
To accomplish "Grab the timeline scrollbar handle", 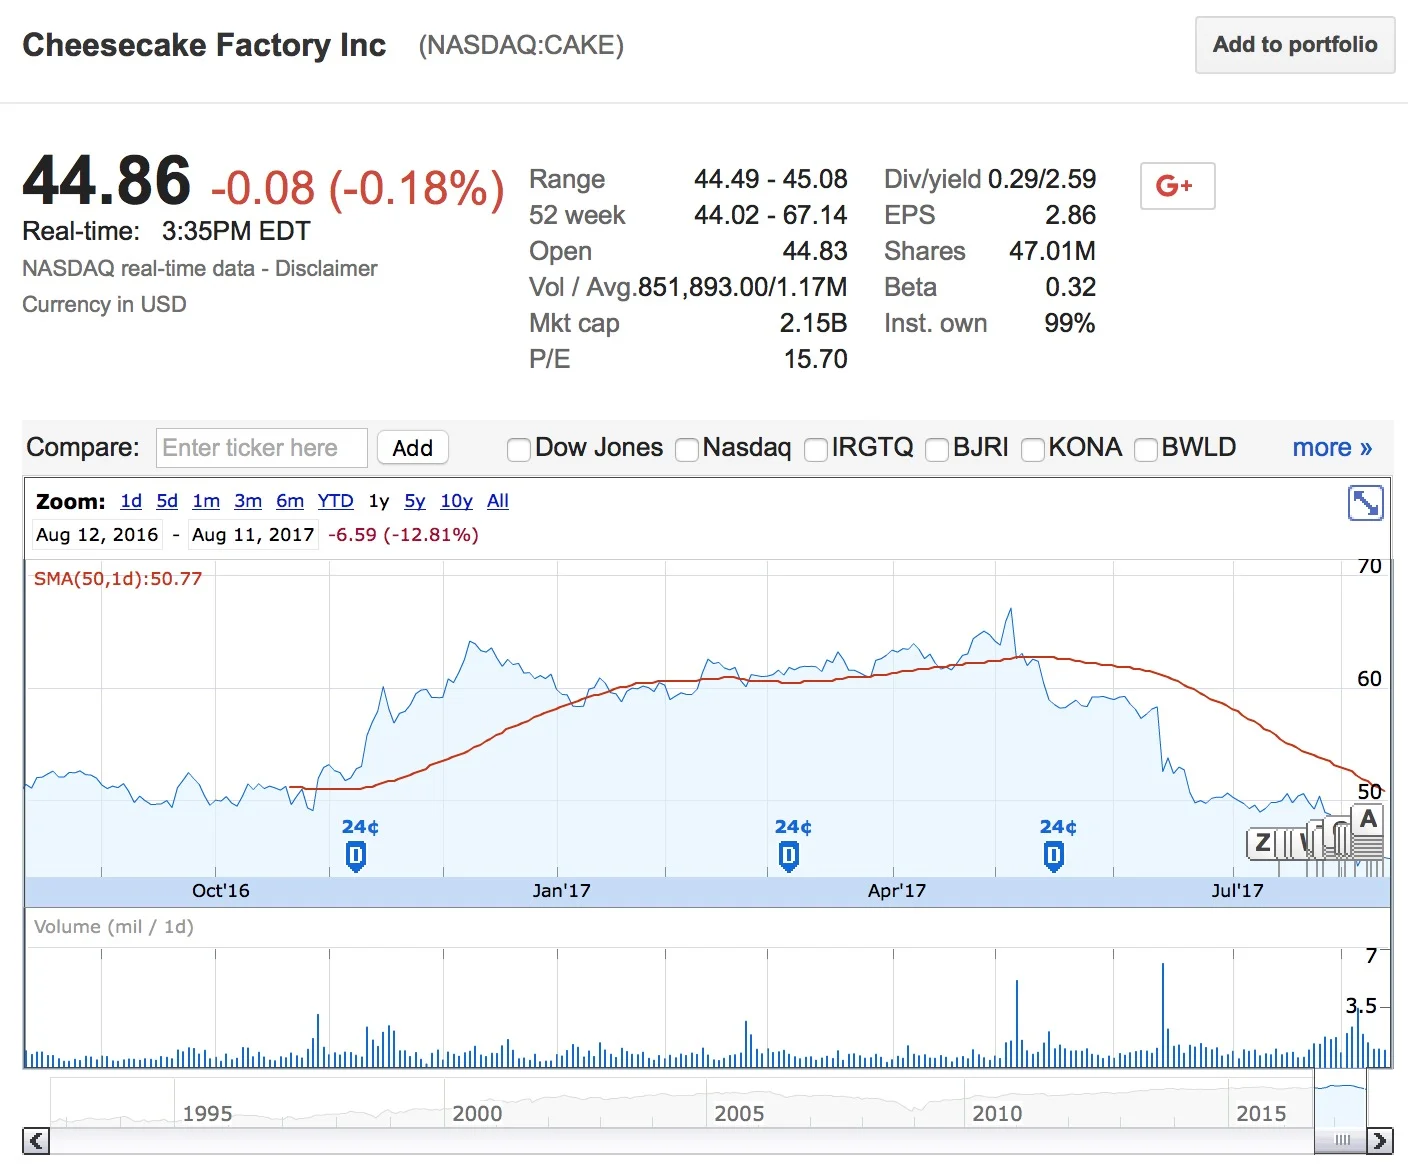I will coord(1341,1140).
